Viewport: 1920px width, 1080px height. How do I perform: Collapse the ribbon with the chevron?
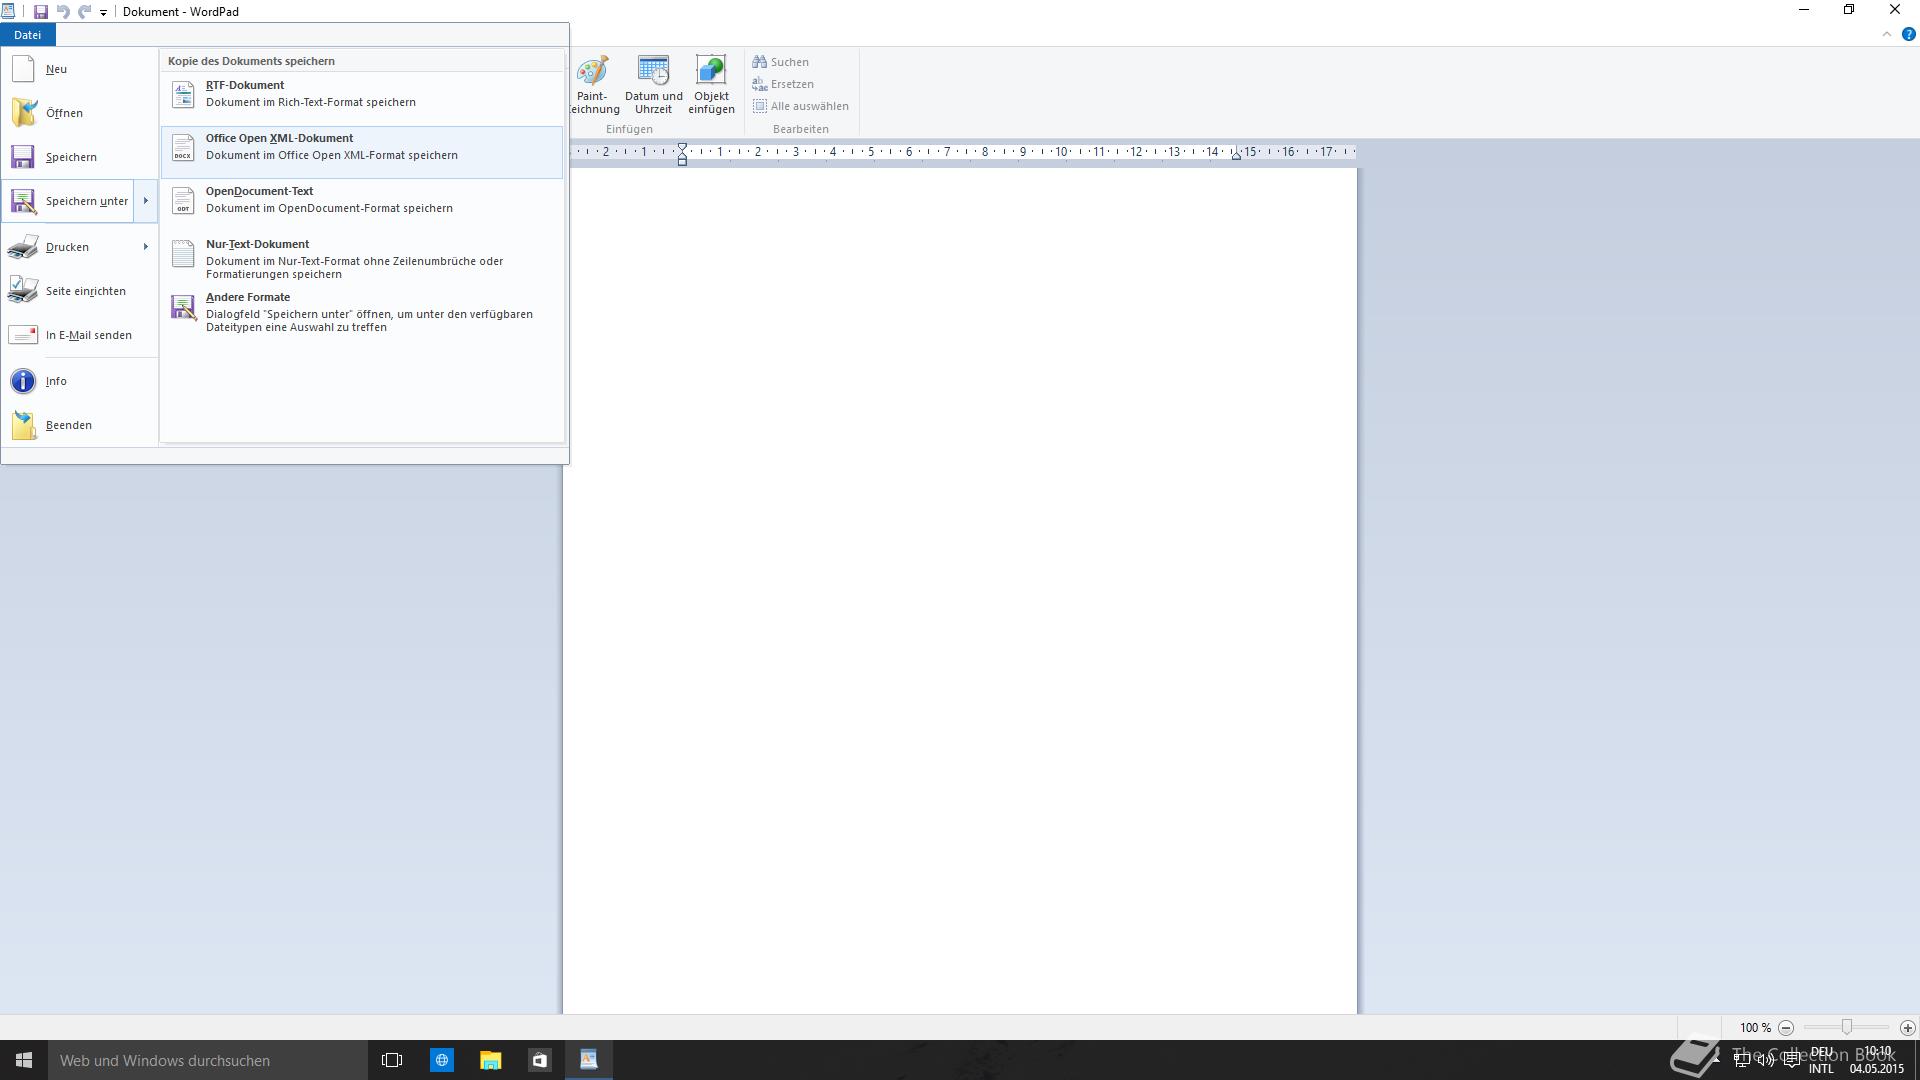tap(1887, 34)
